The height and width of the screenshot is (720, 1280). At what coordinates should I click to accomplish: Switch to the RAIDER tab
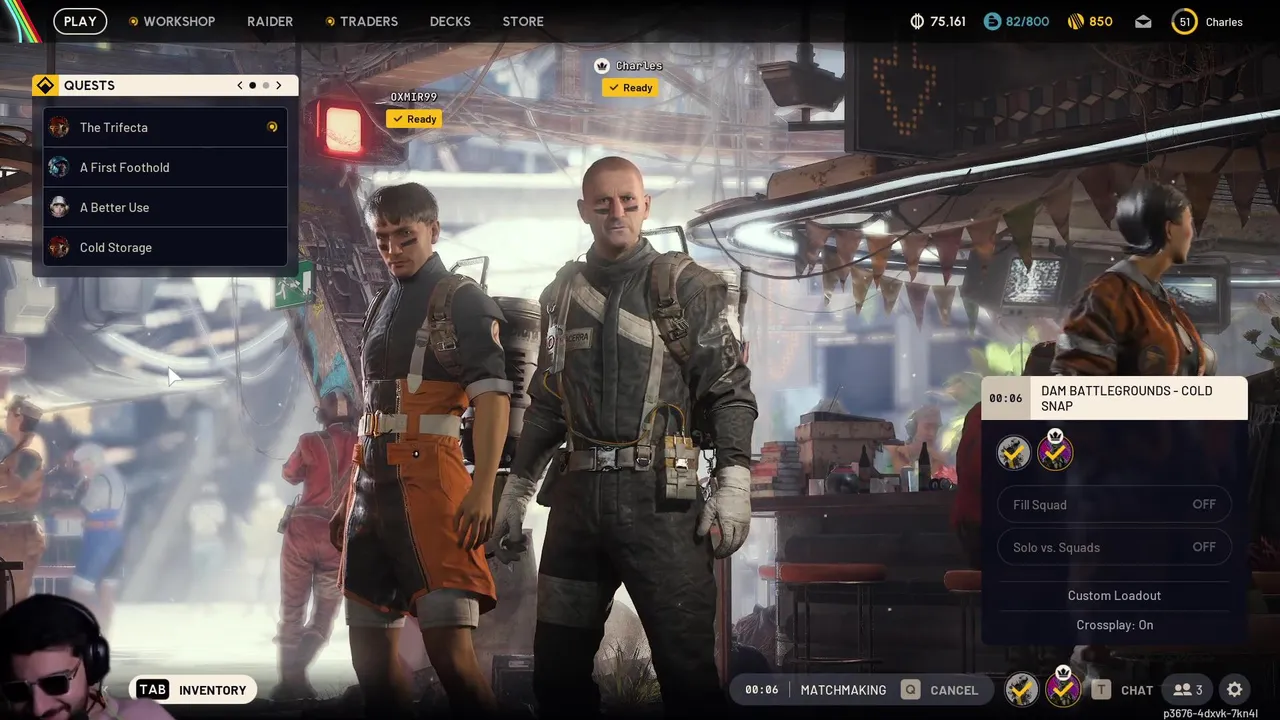[x=270, y=21]
